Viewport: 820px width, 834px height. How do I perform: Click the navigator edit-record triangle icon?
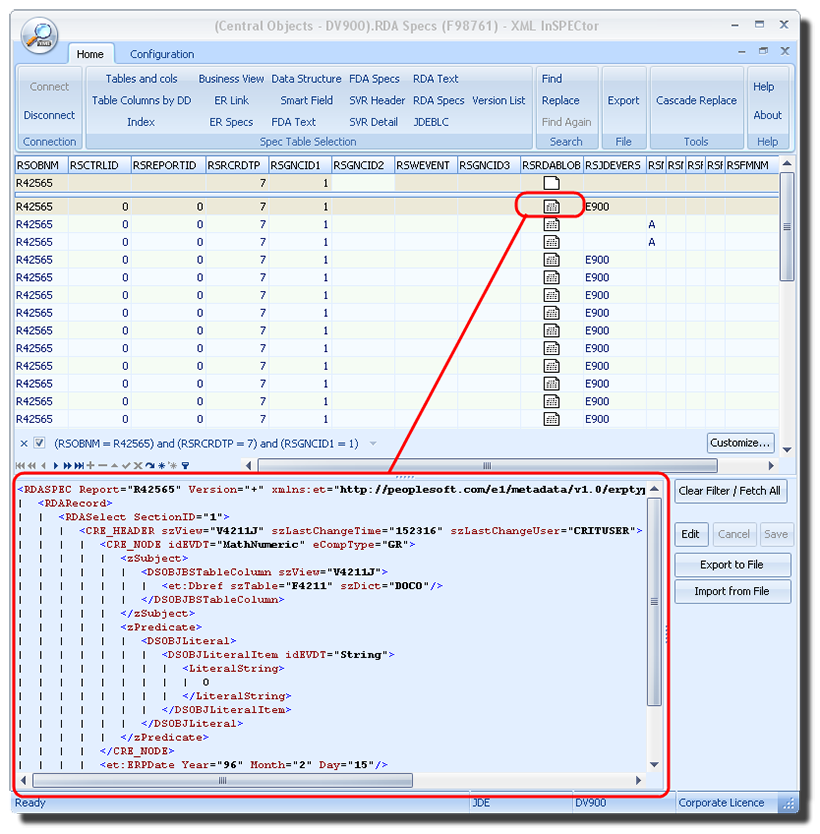coord(114,465)
